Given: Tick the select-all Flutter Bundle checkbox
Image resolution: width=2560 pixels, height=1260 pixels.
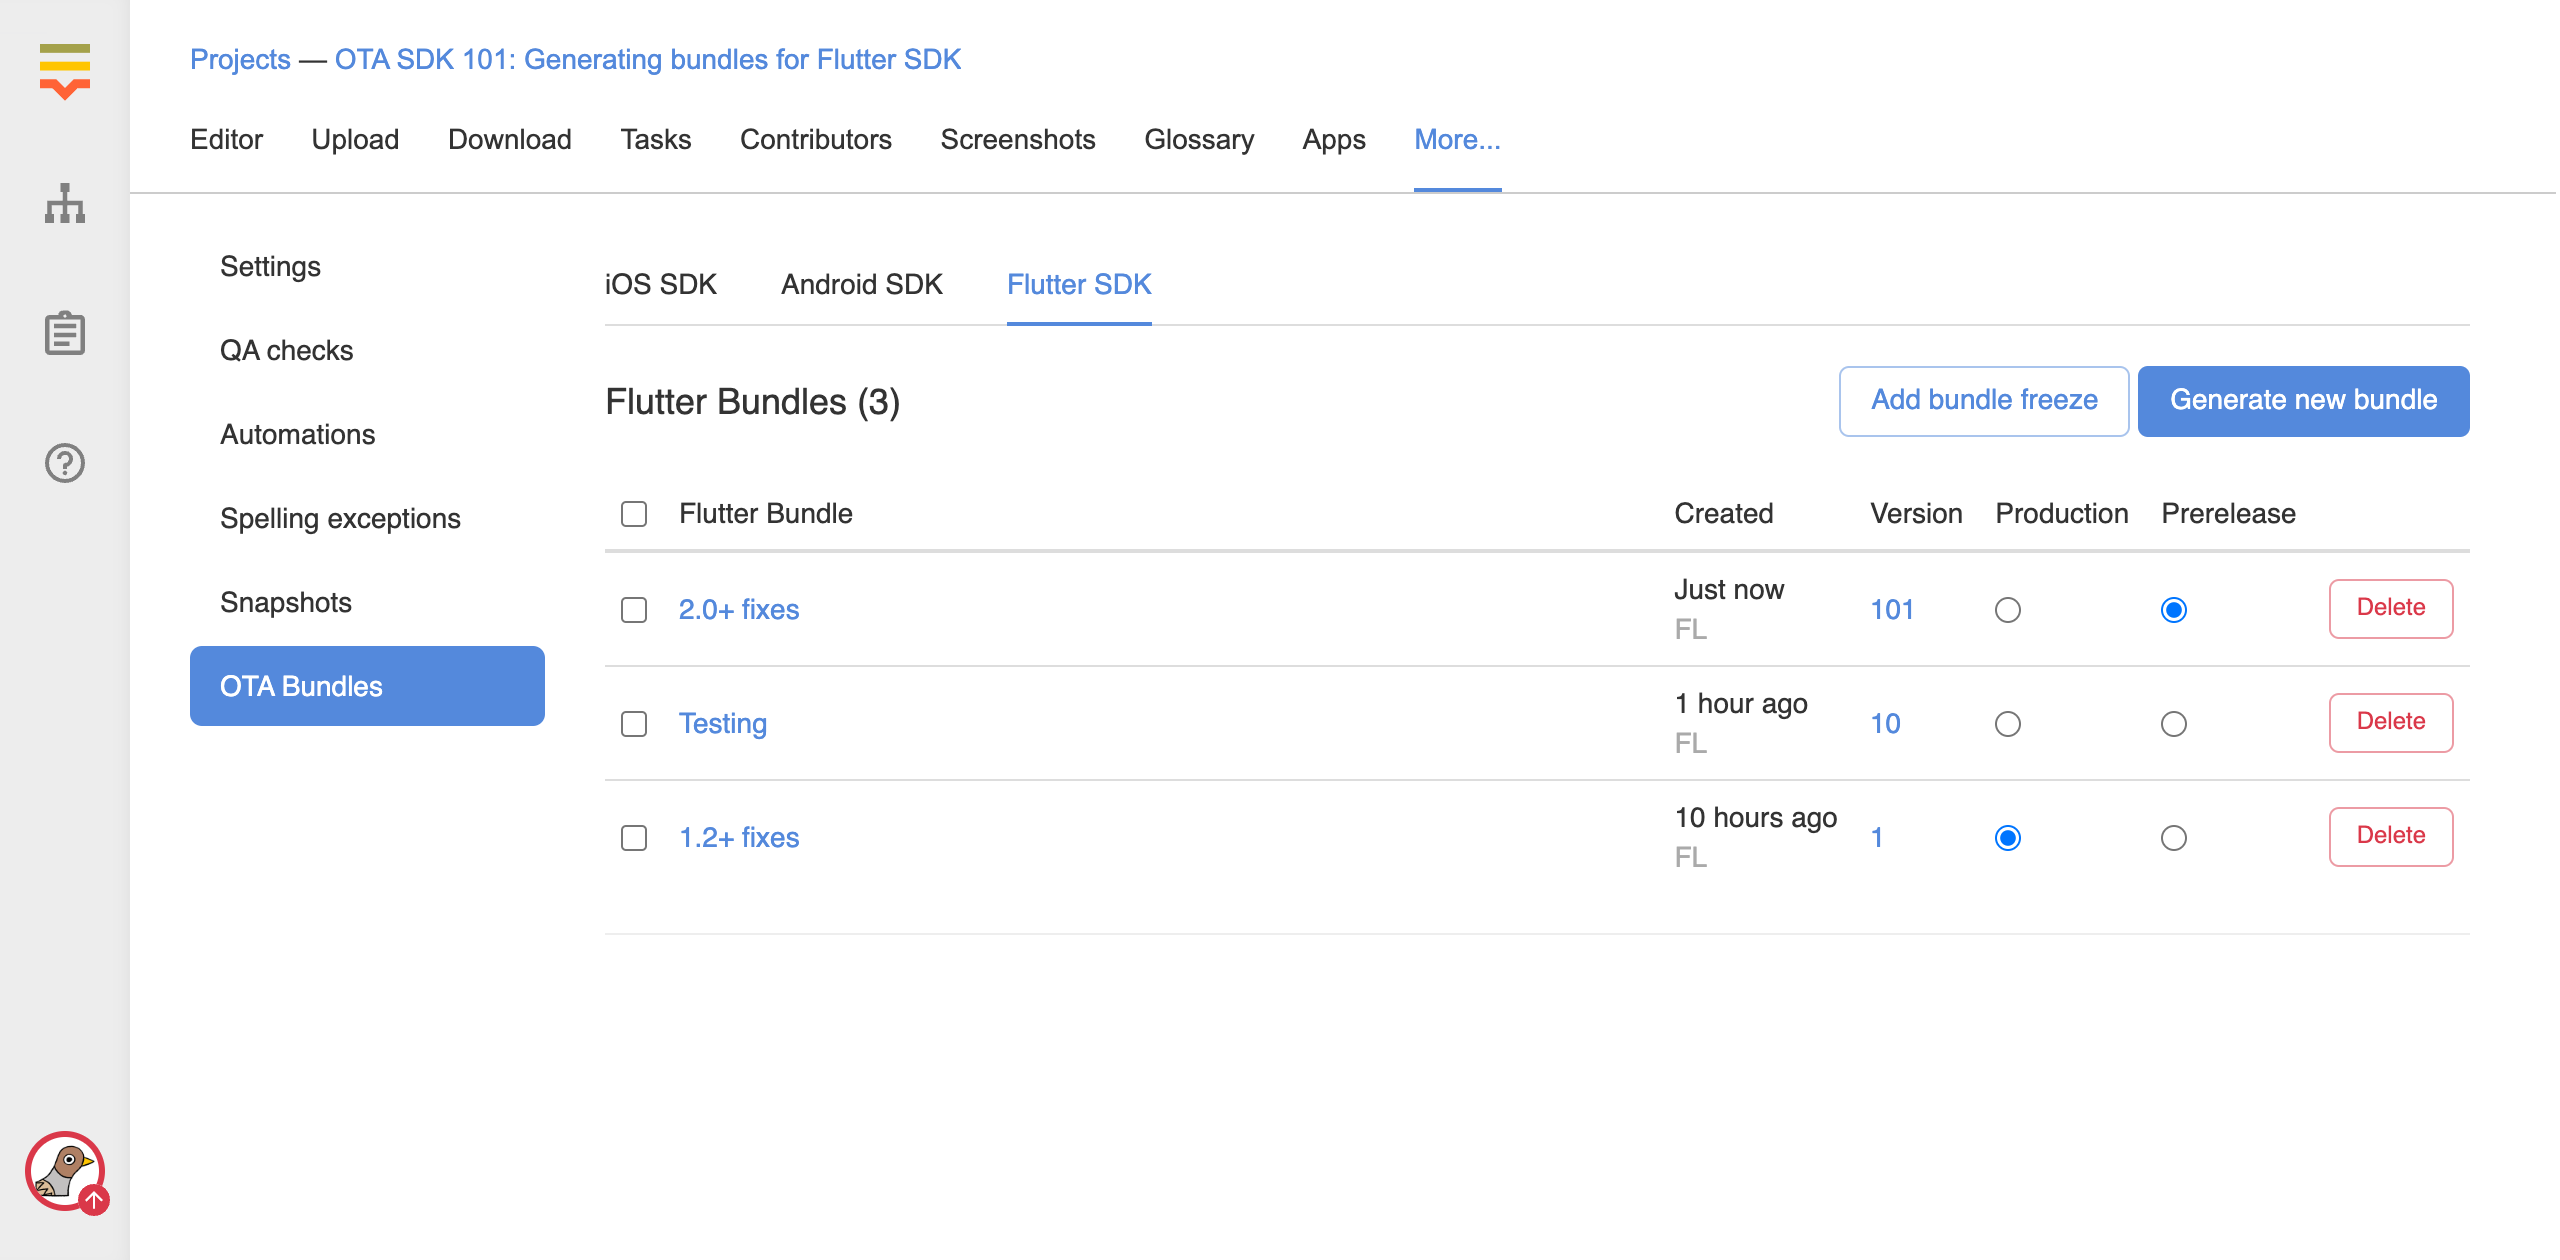Looking at the screenshot, I should click(x=634, y=514).
